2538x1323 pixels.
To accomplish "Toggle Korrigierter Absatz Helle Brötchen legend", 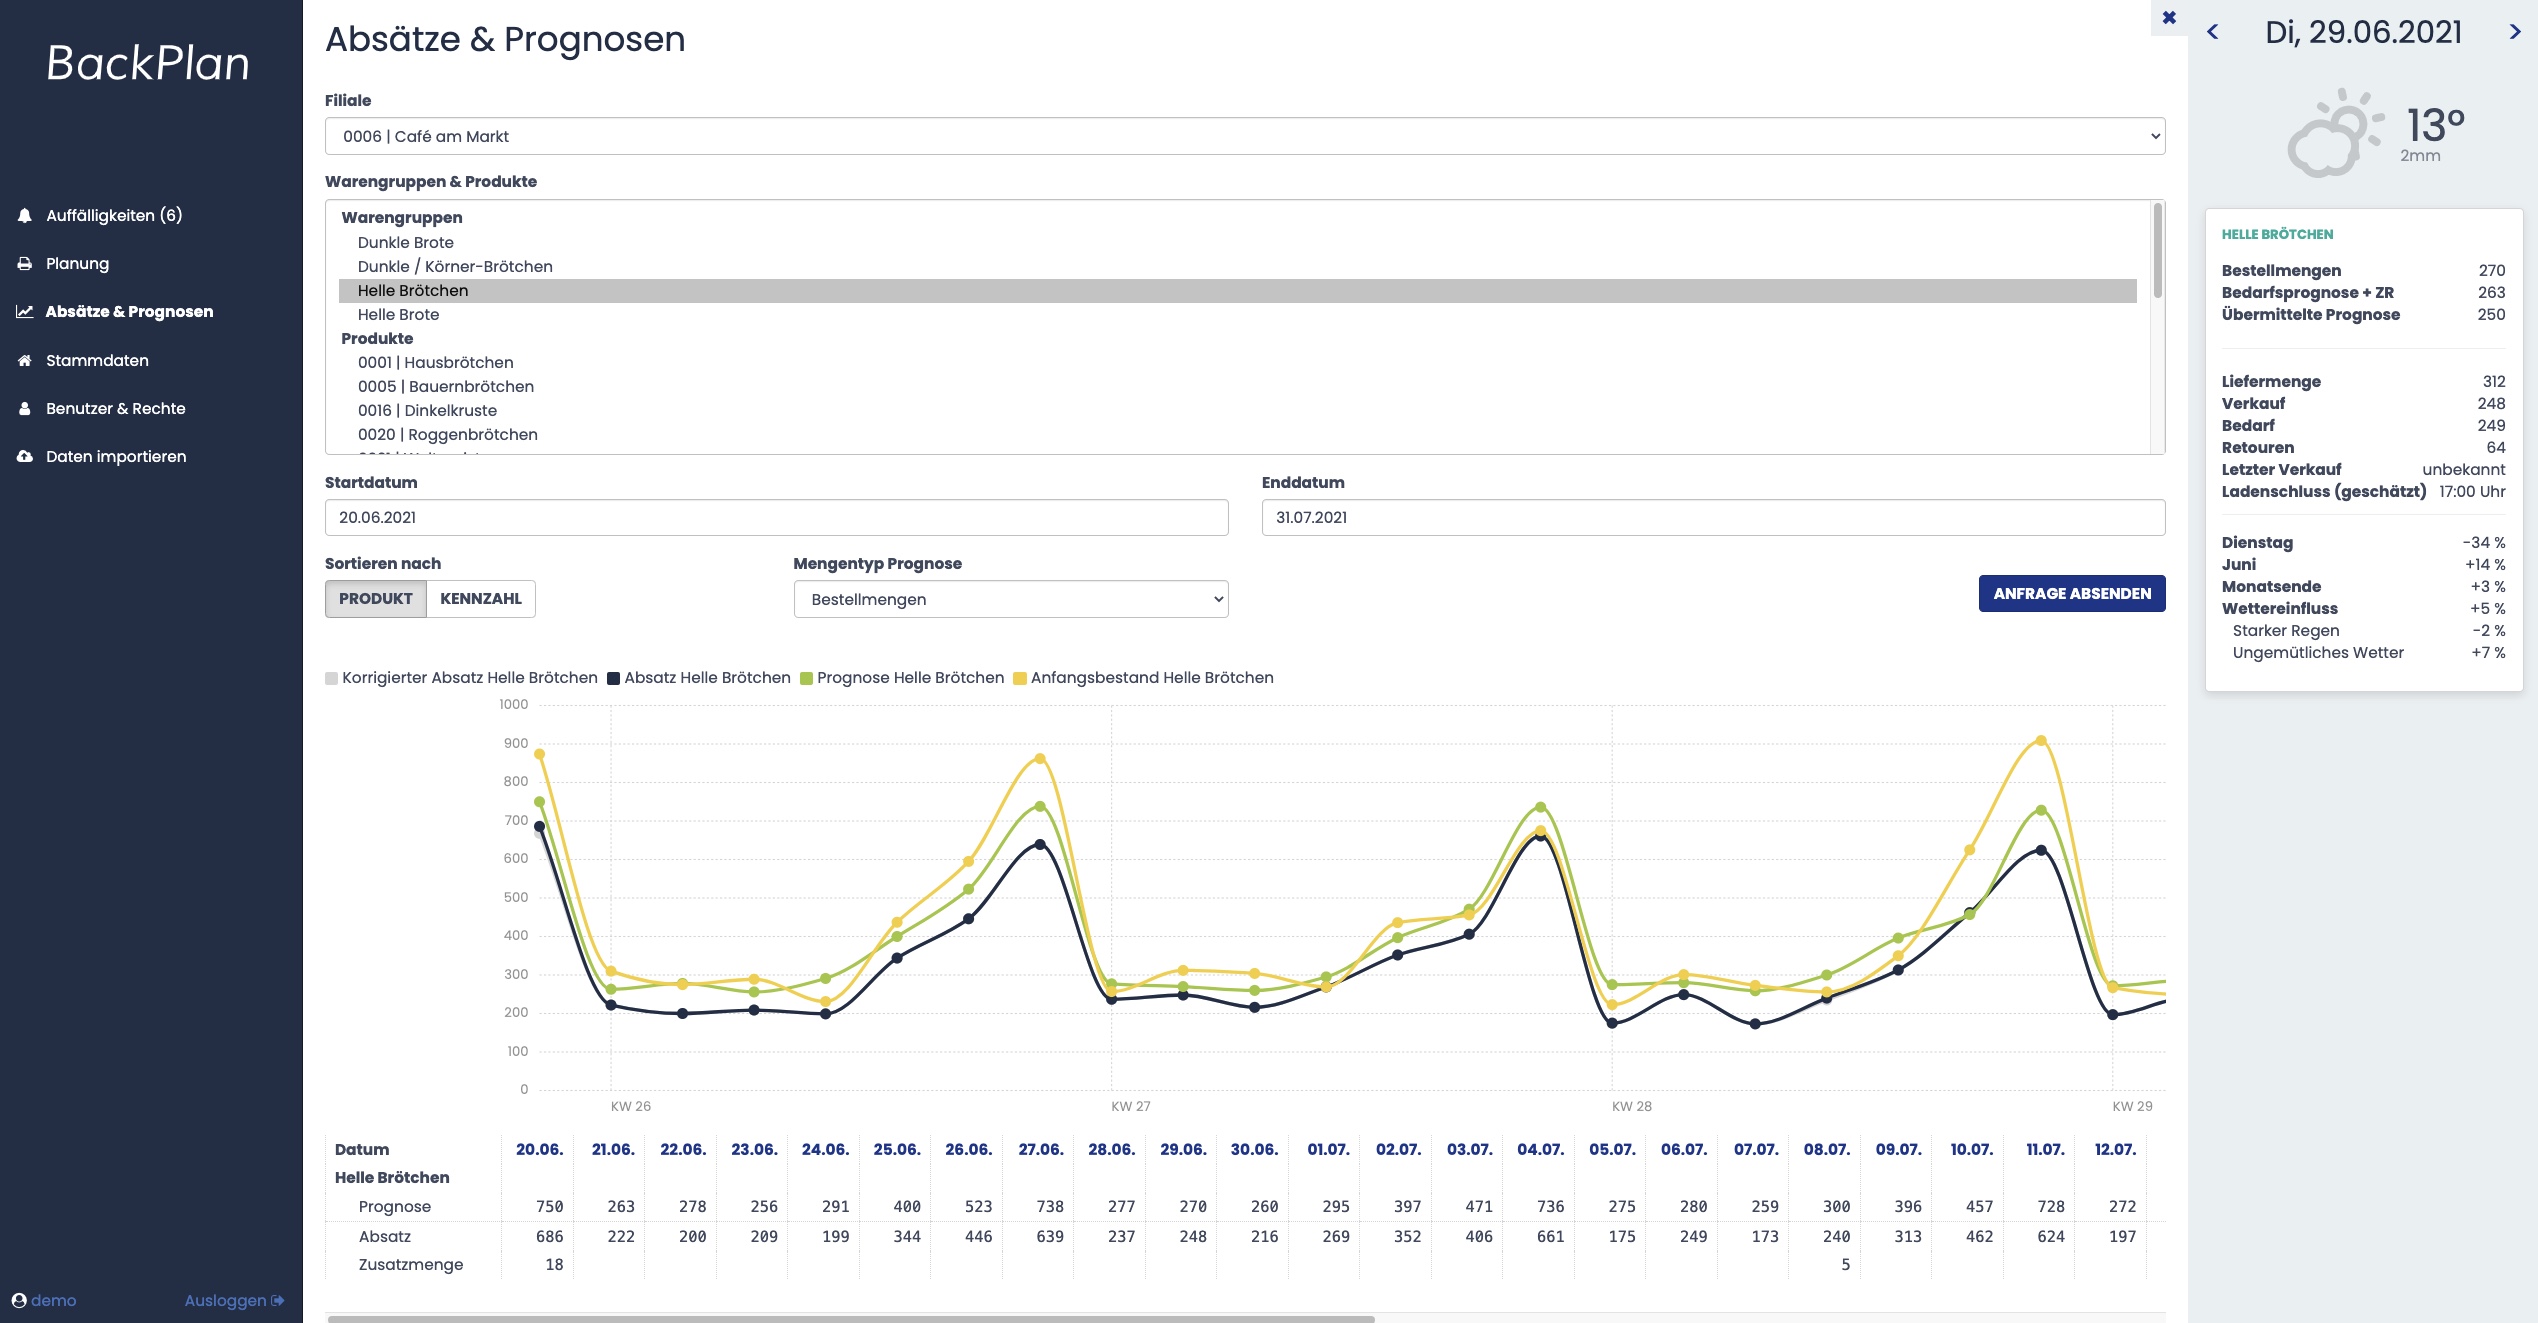I will point(461,678).
